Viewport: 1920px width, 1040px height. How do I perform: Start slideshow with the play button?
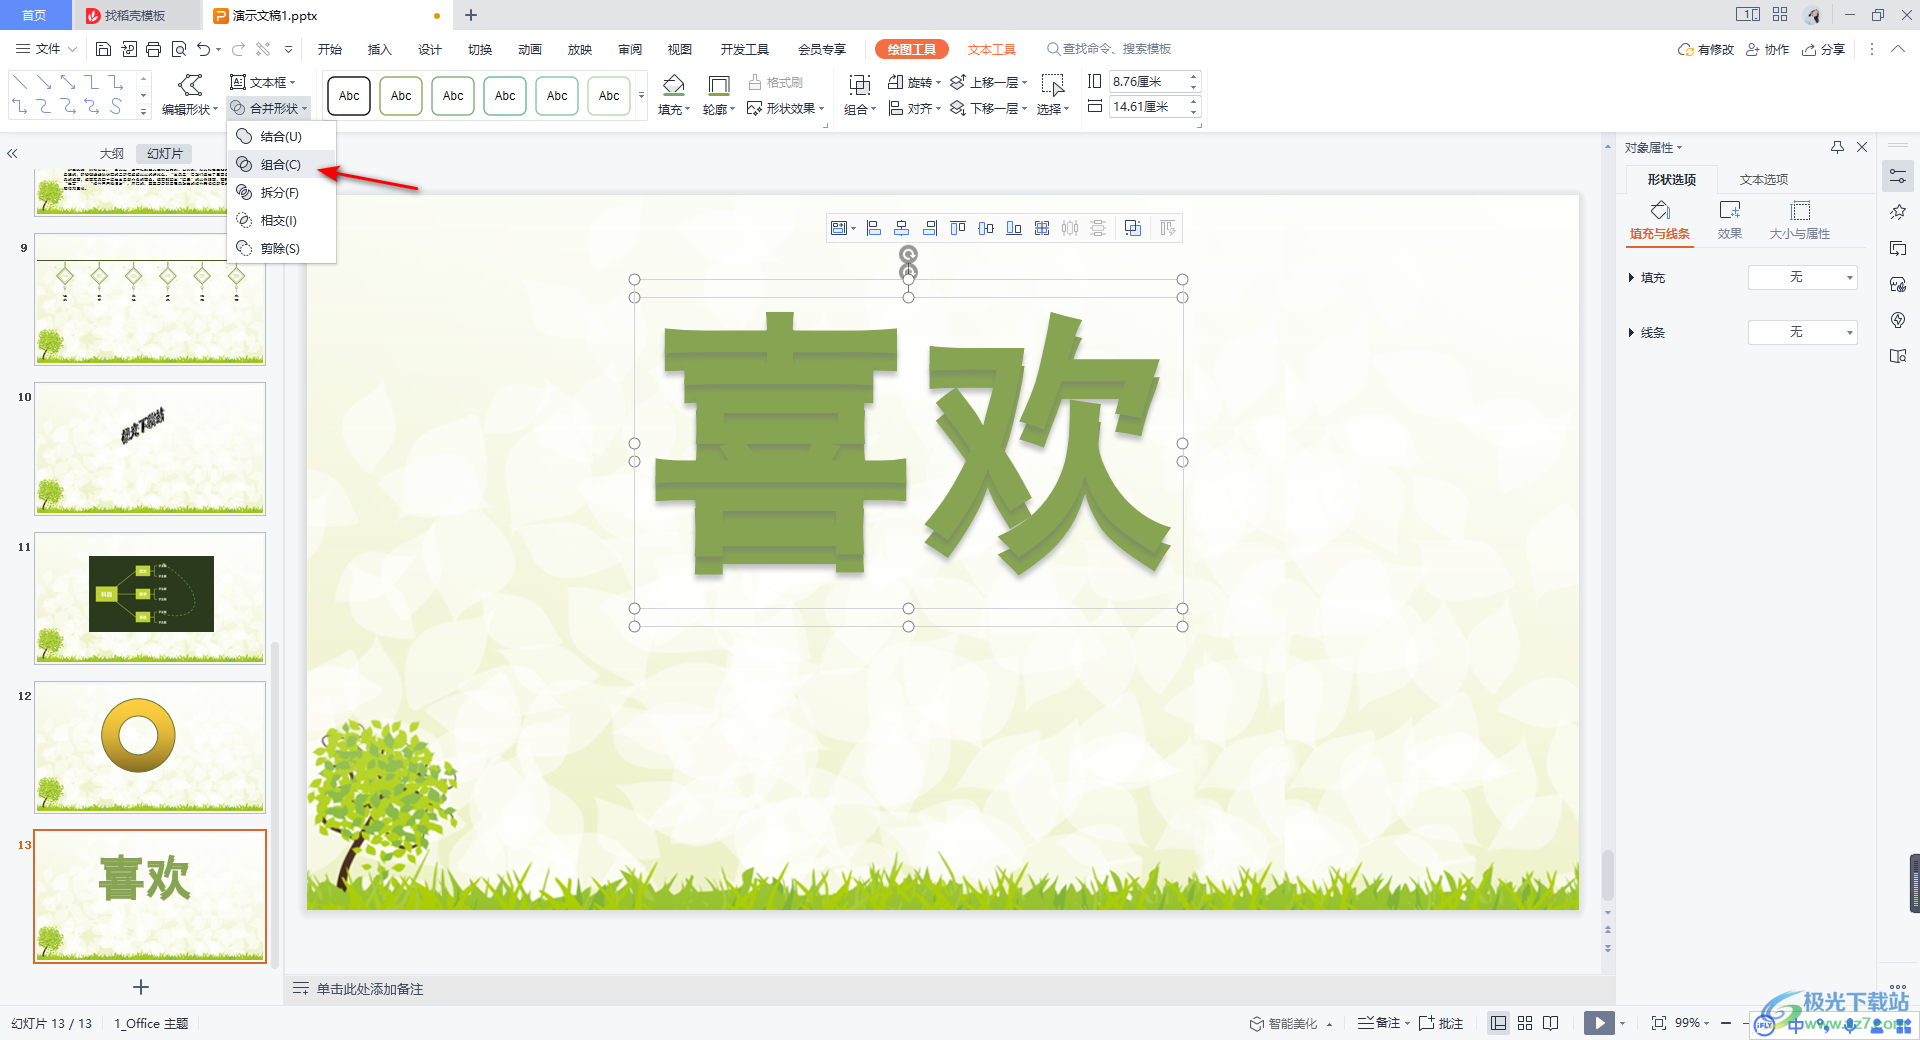click(1599, 1023)
